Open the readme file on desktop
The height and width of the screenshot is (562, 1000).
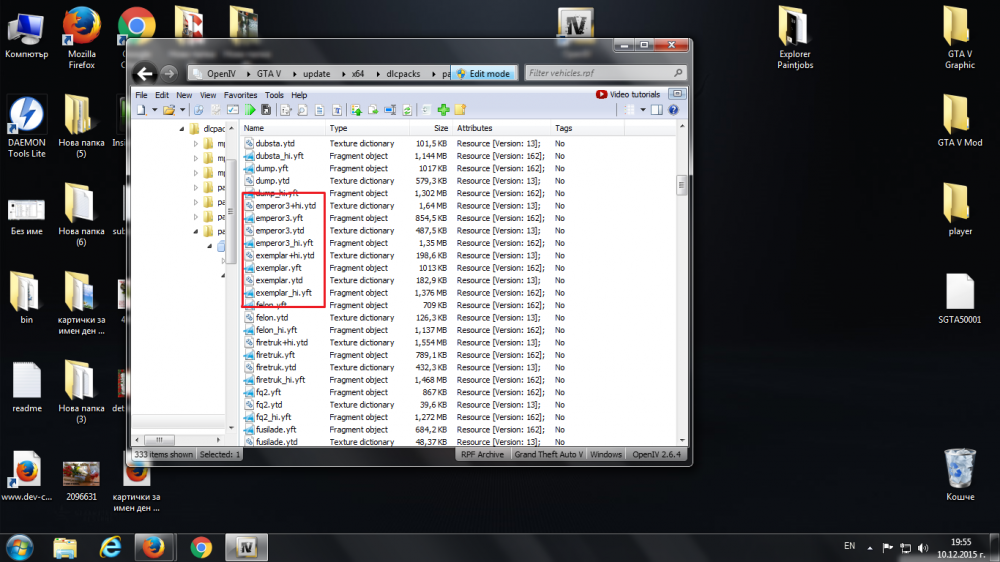point(27,387)
